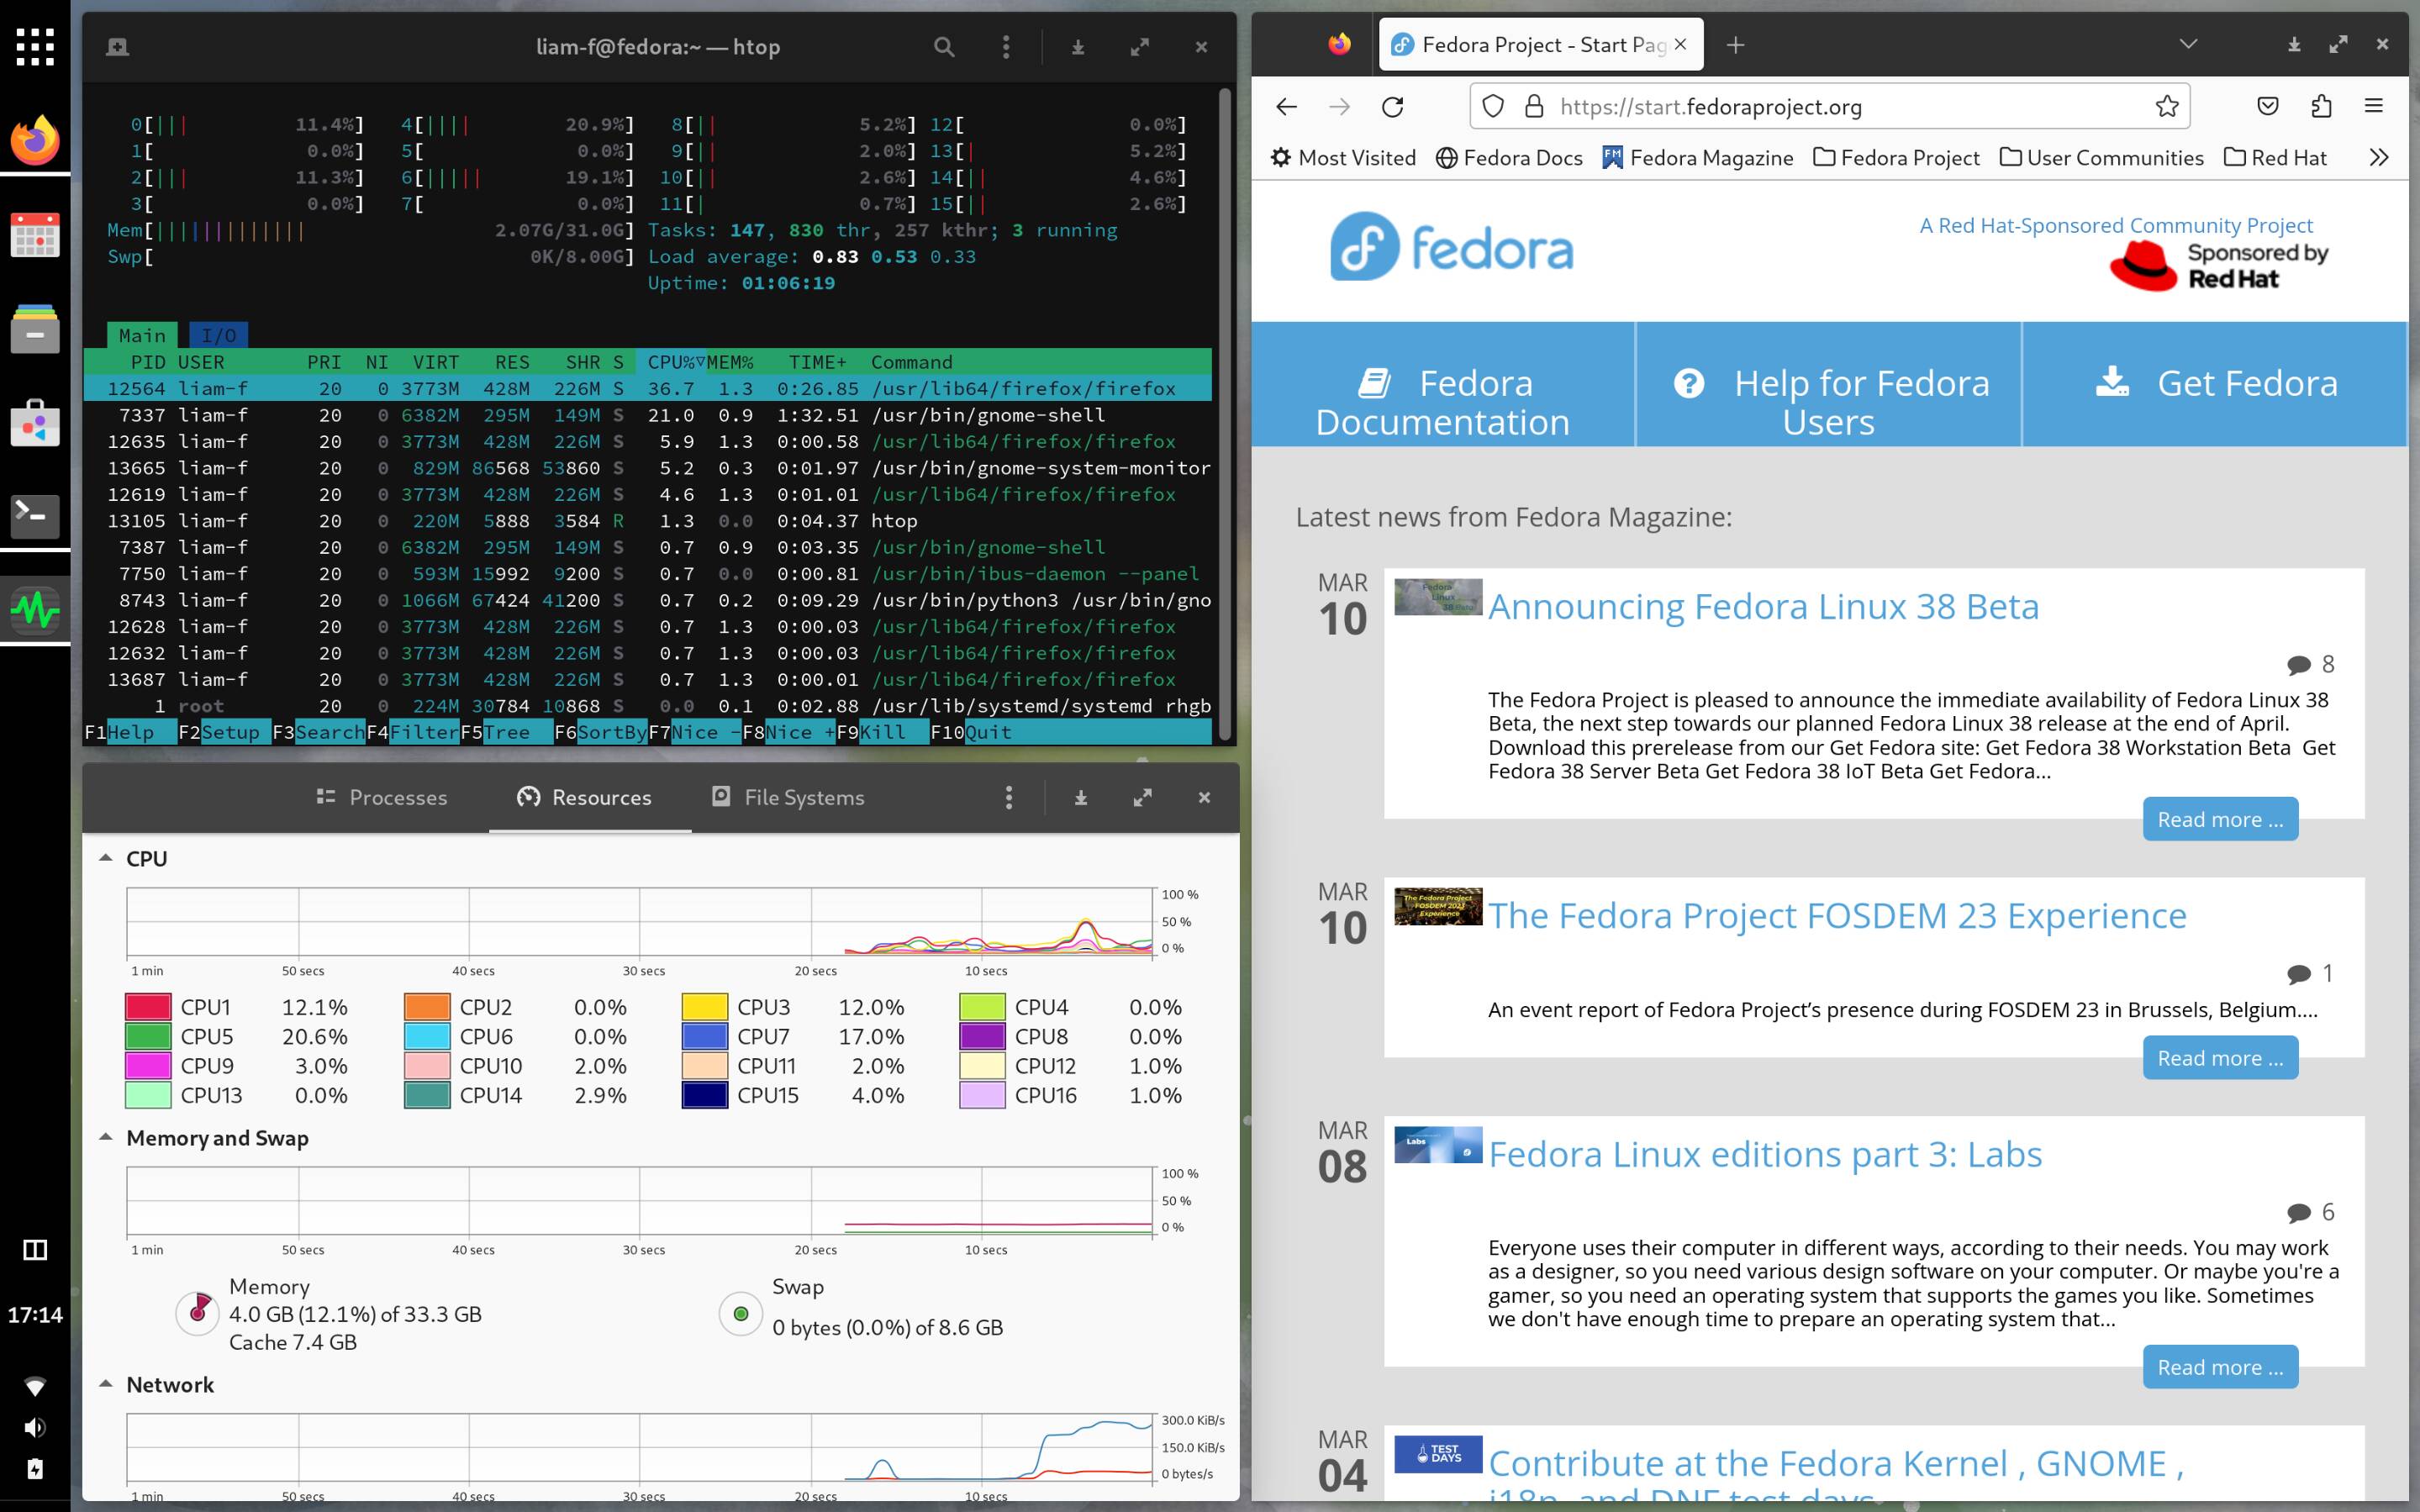The image size is (2420, 1512).
Task: Click the volume icon in the panel
Action: tap(35, 1427)
